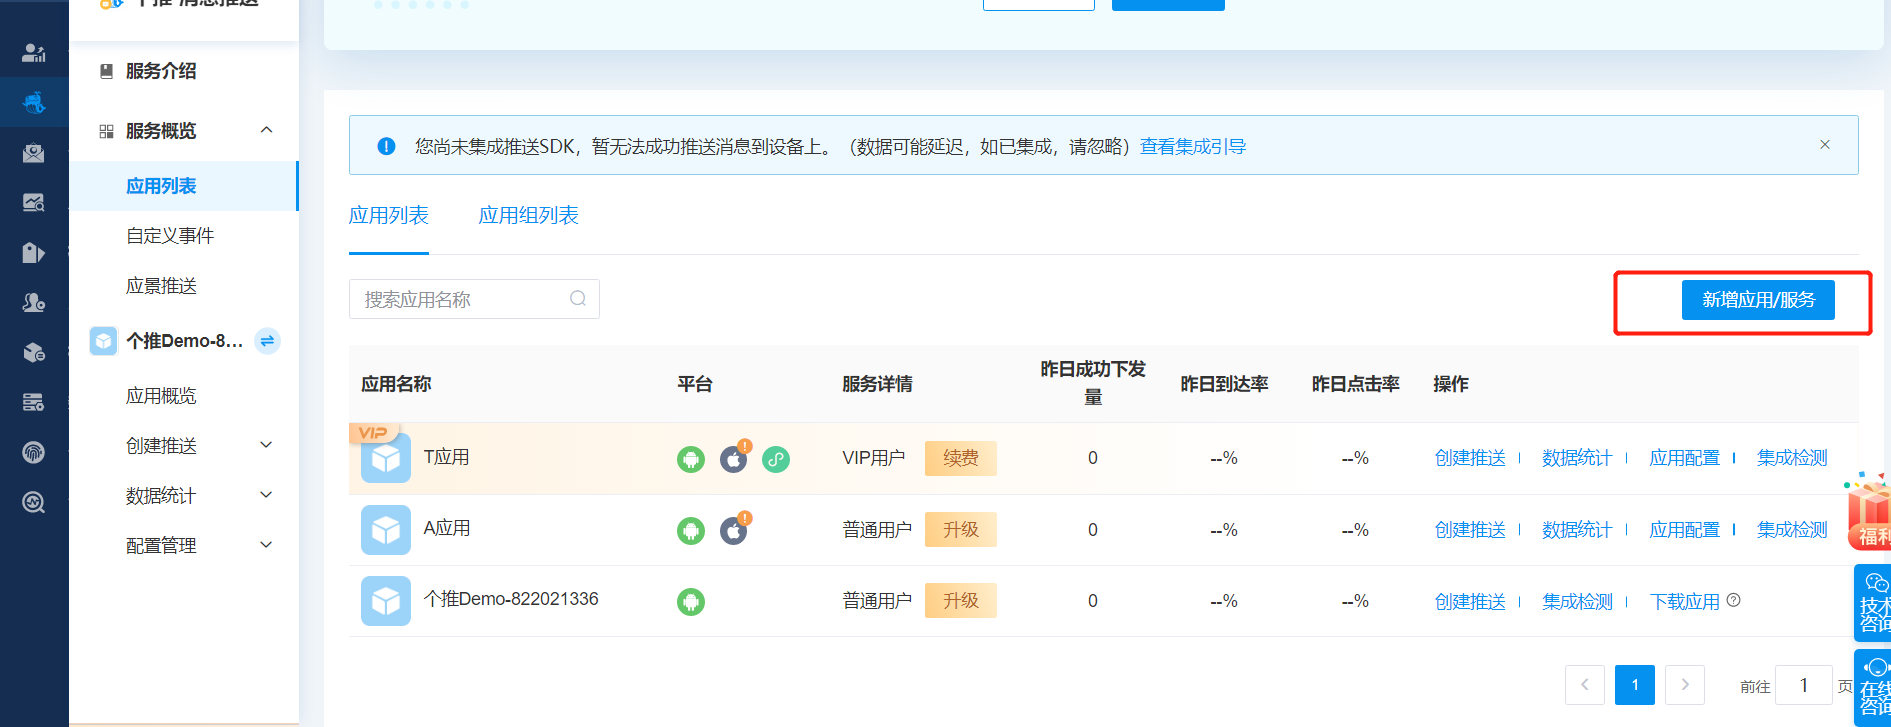Open the 福利 gift floating widget
Image resolution: width=1891 pixels, height=727 pixels.
(1869, 511)
